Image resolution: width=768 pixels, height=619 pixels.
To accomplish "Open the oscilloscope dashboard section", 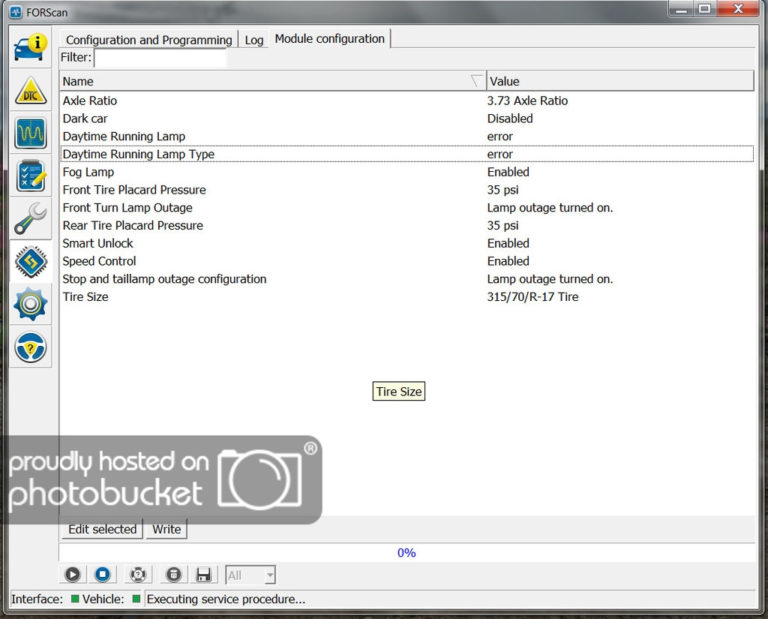I will pyautogui.click(x=30, y=133).
